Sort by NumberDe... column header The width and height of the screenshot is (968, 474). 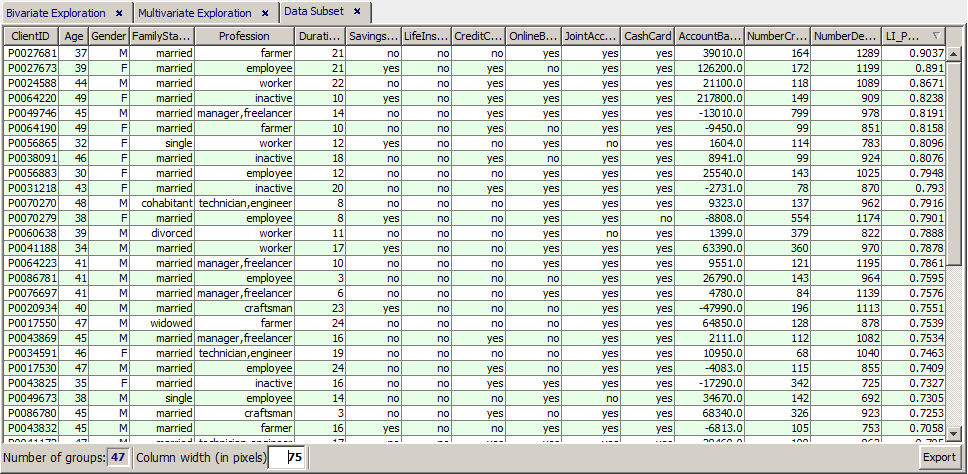tap(846, 36)
